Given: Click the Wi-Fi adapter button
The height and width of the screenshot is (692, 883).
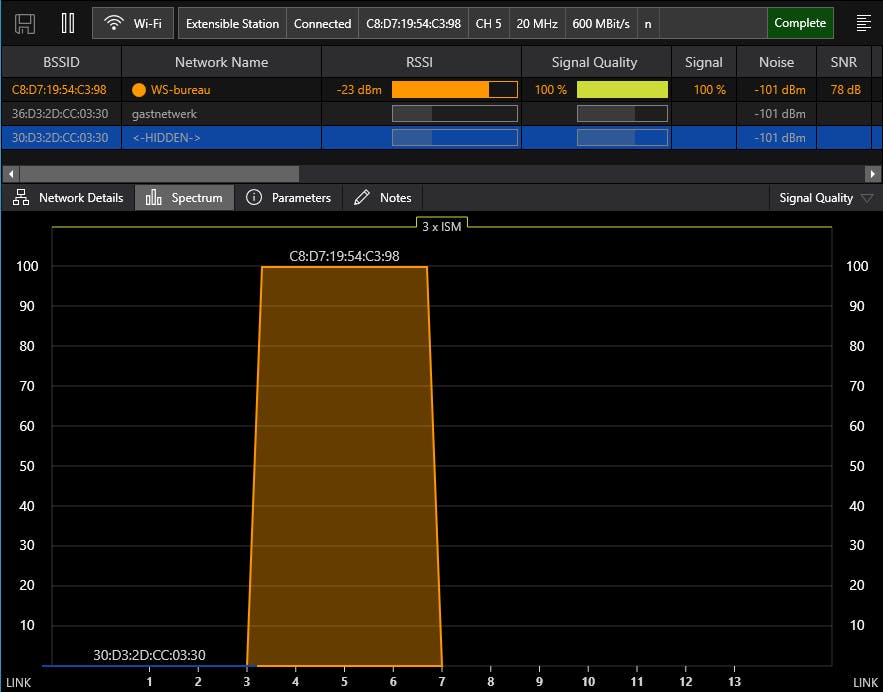Looking at the screenshot, I should point(134,23).
